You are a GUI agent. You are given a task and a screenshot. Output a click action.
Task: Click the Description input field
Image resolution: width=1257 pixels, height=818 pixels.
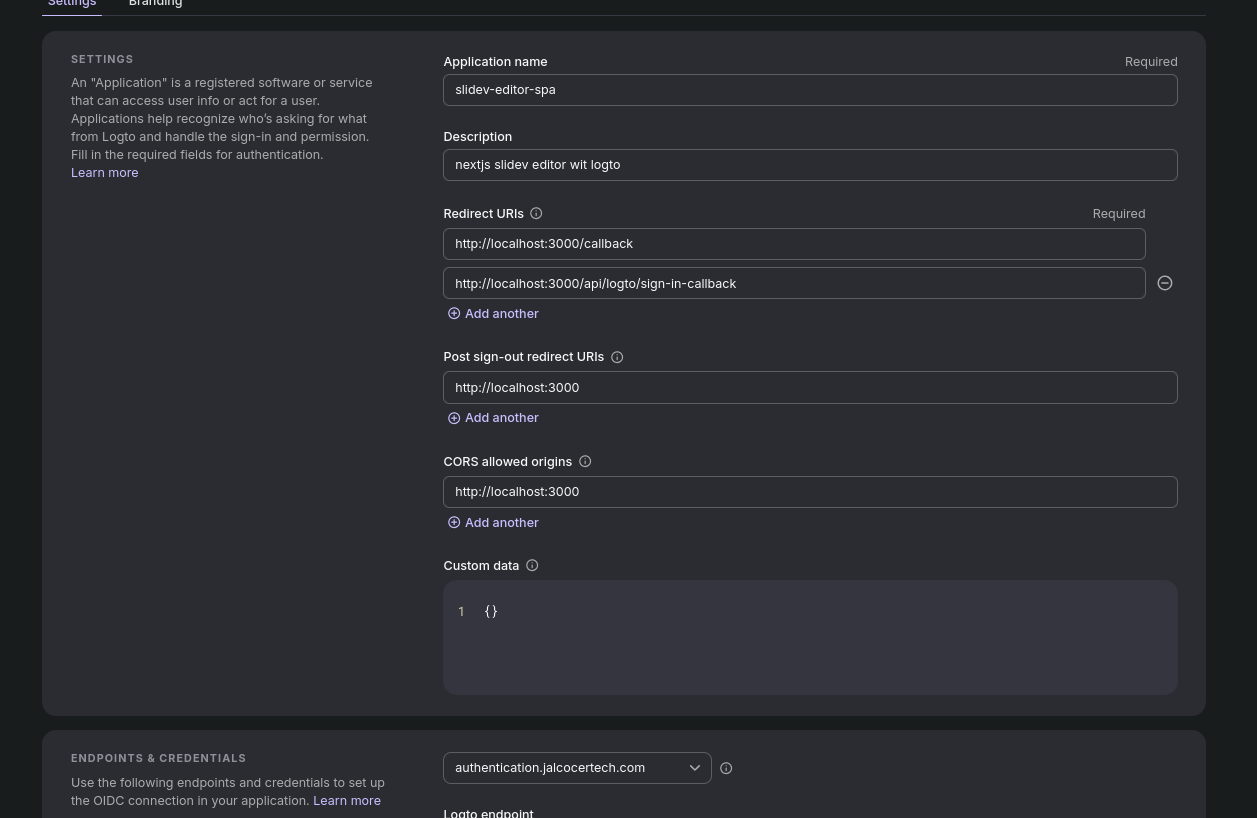pyautogui.click(x=810, y=165)
